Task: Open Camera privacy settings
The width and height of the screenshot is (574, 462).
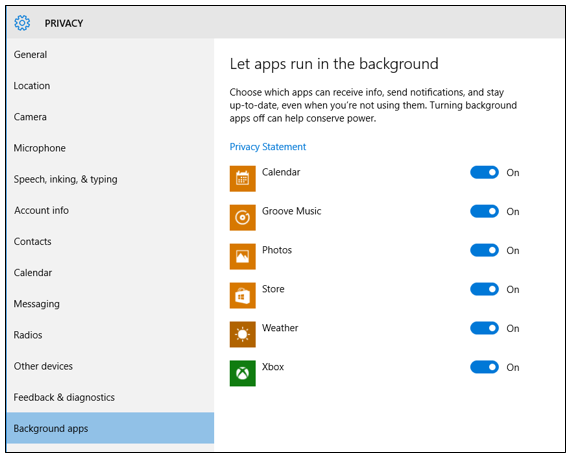Action: [x=110, y=117]
